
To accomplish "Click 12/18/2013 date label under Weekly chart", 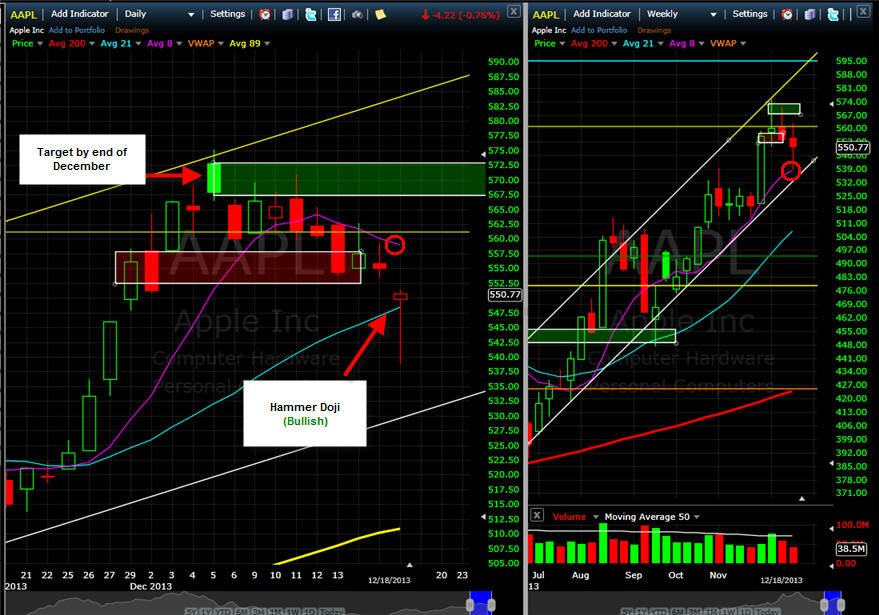I will [781, 580].
